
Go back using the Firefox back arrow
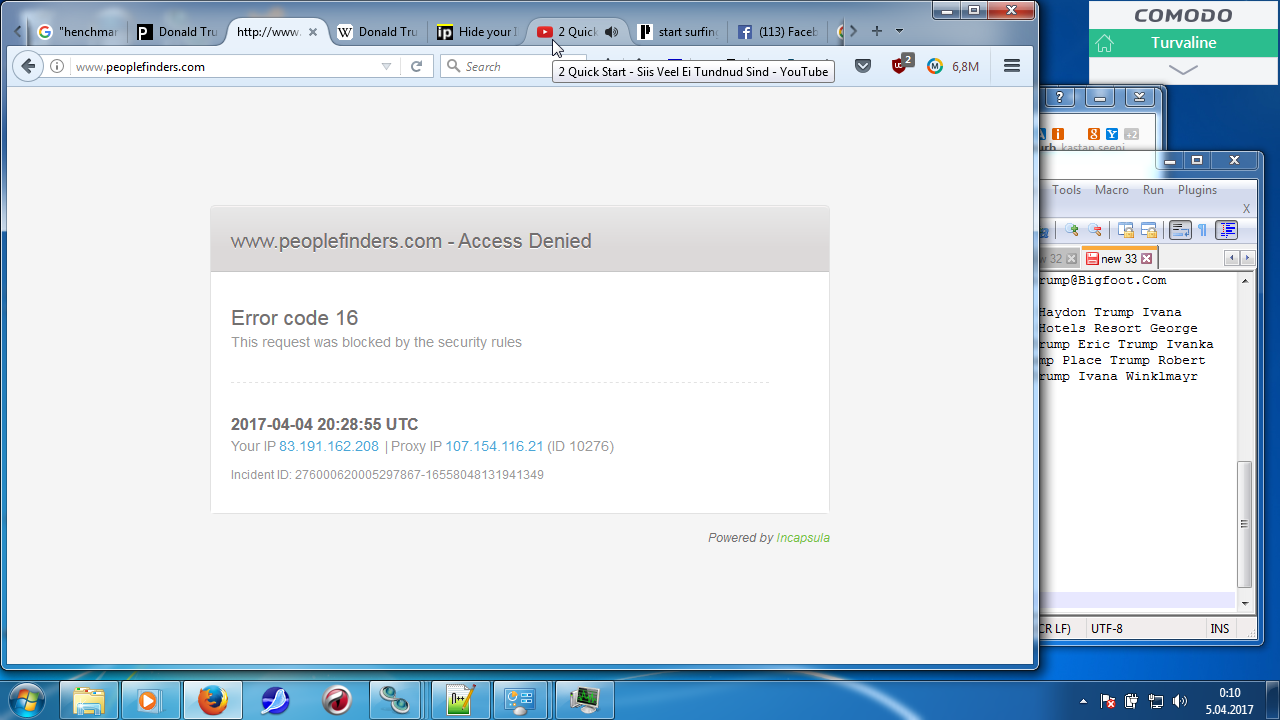(x=28, y=66)
